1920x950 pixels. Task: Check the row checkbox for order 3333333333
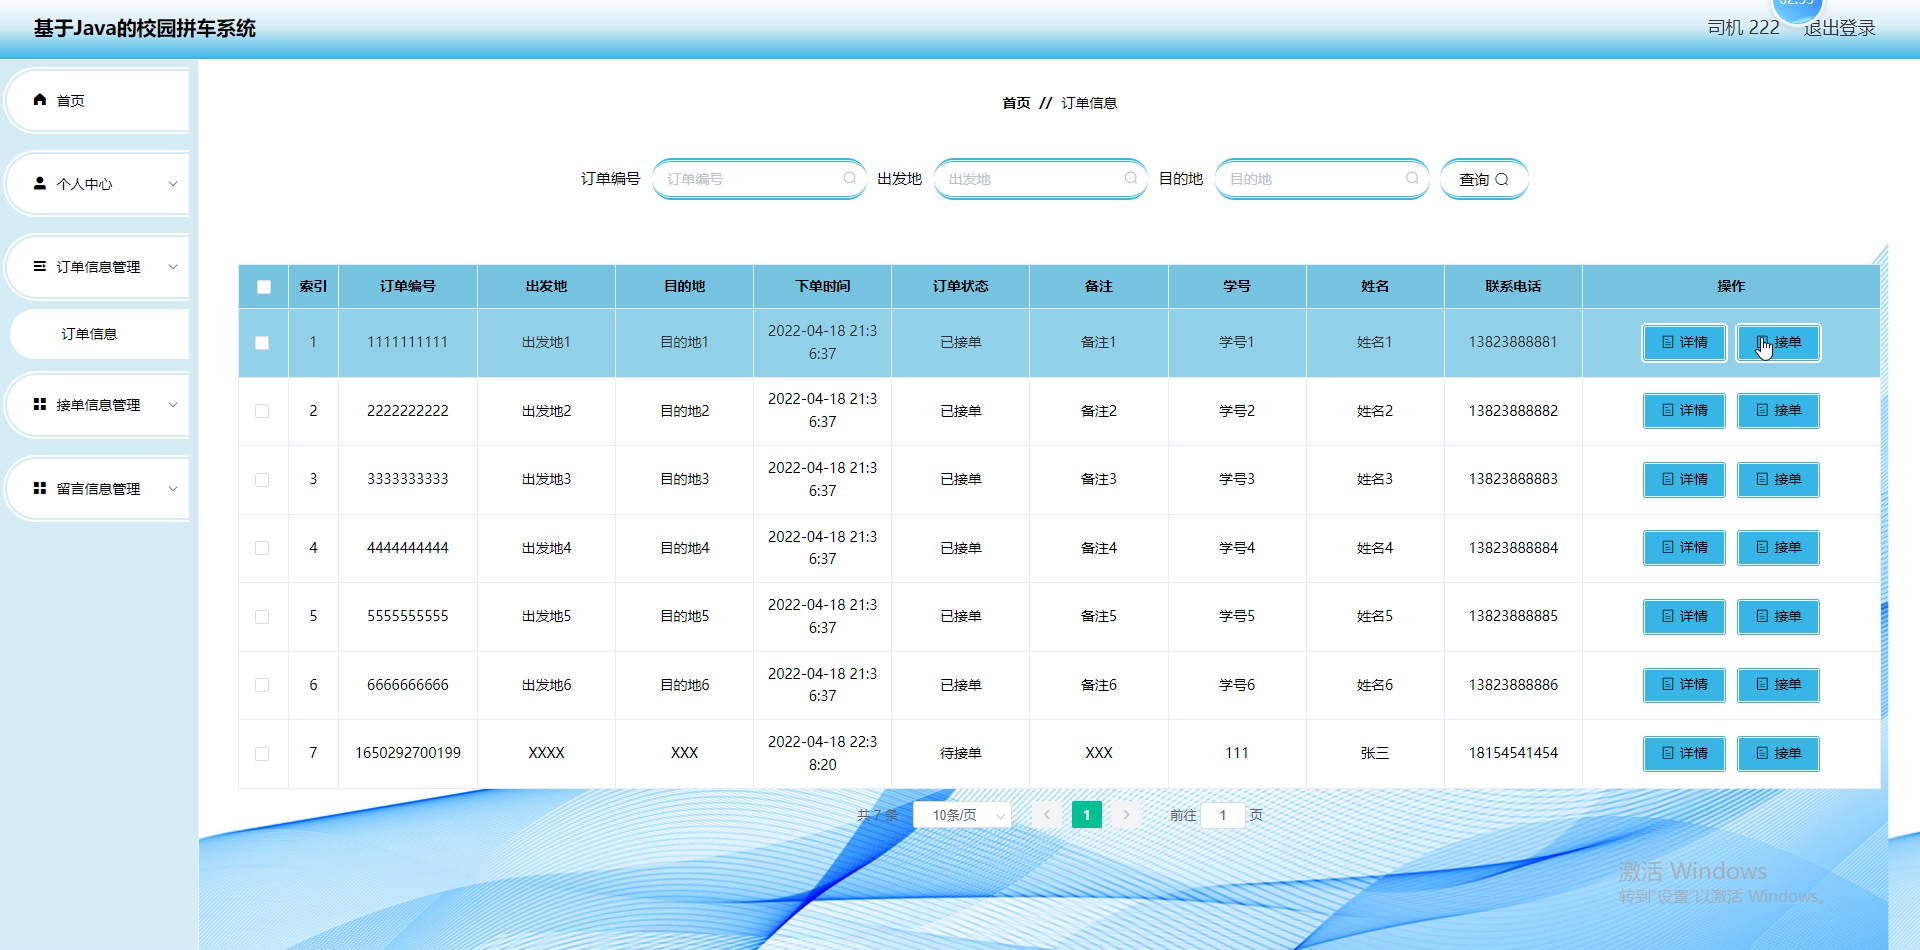262,480
